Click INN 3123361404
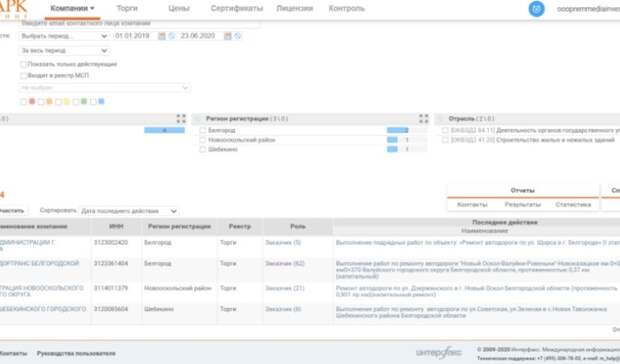 point(111,264)
